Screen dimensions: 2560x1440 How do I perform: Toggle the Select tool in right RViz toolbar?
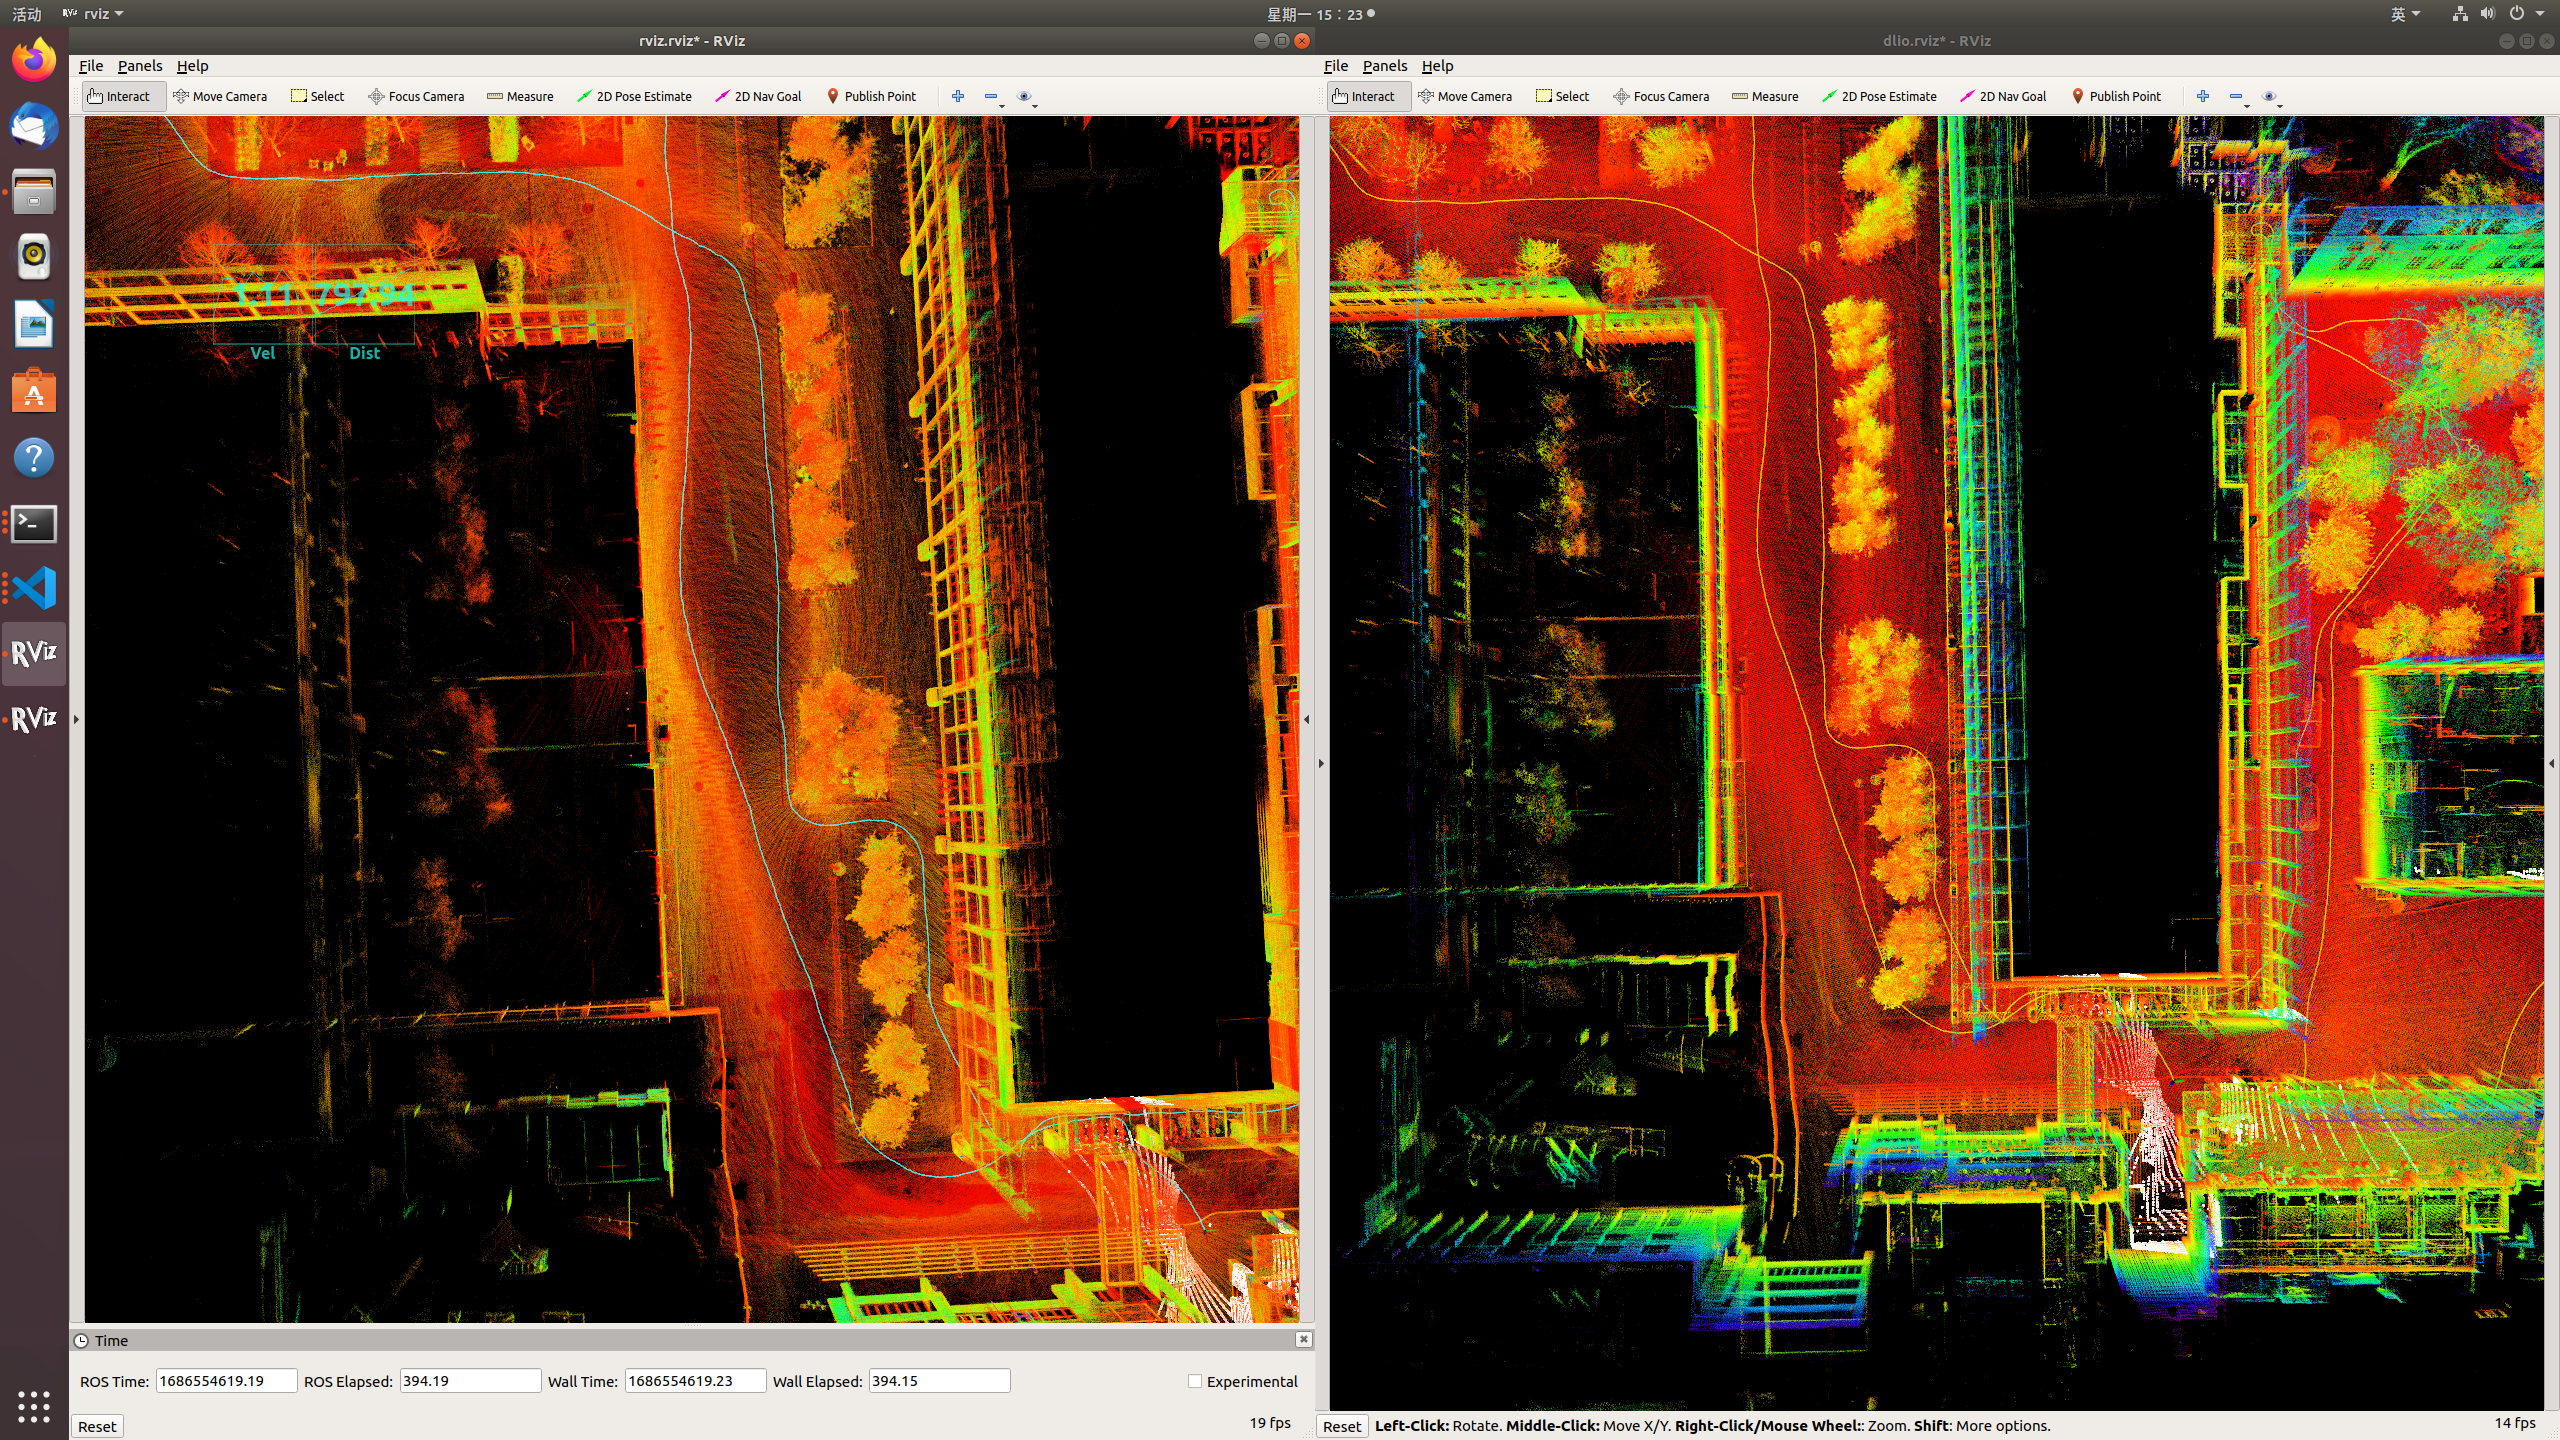point(1562,96)
